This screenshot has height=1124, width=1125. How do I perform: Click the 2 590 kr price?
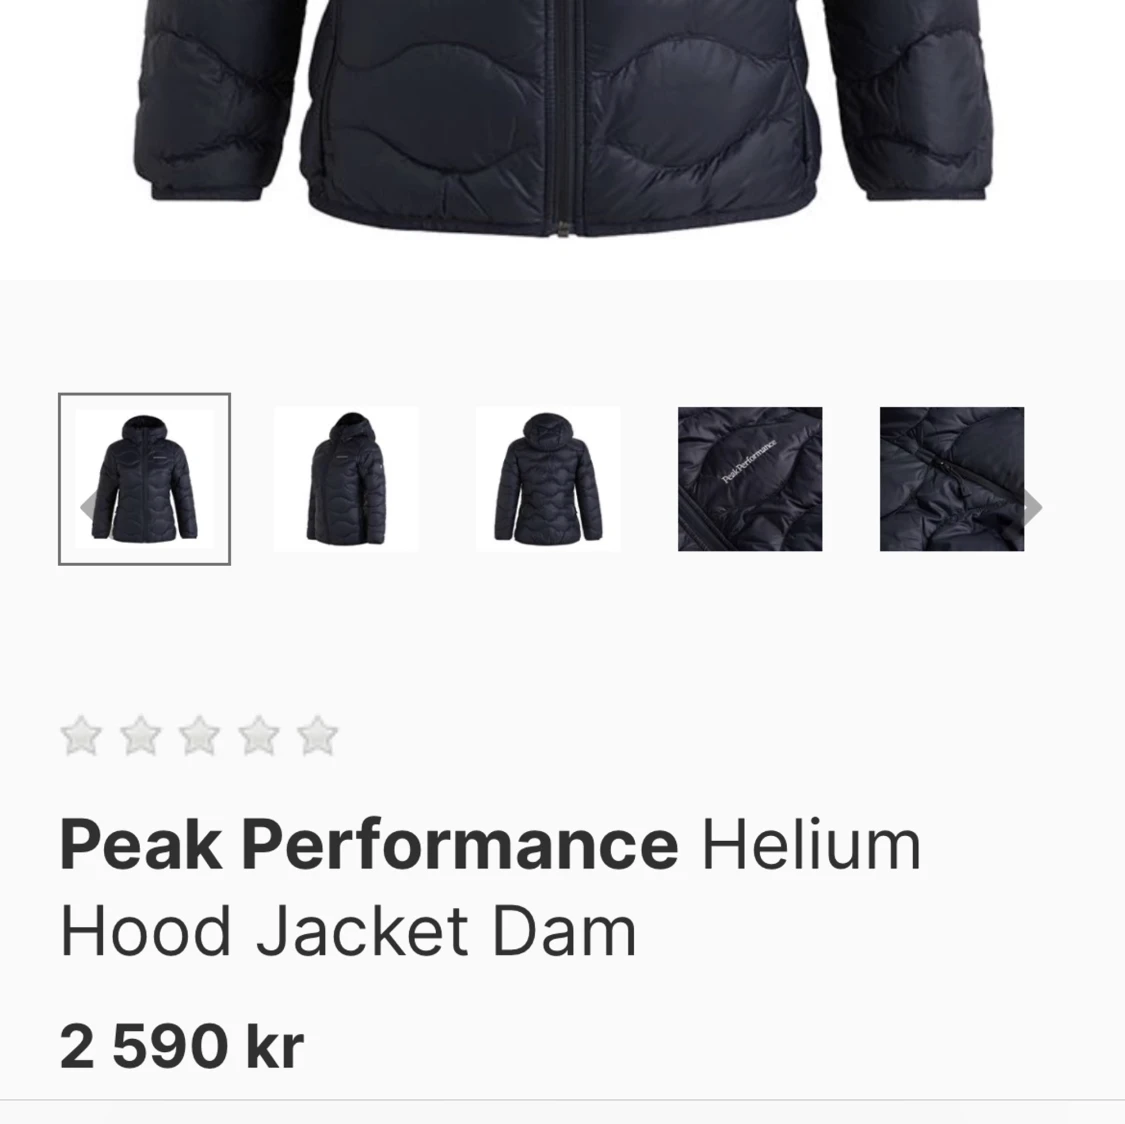[x=182, y=1047]
